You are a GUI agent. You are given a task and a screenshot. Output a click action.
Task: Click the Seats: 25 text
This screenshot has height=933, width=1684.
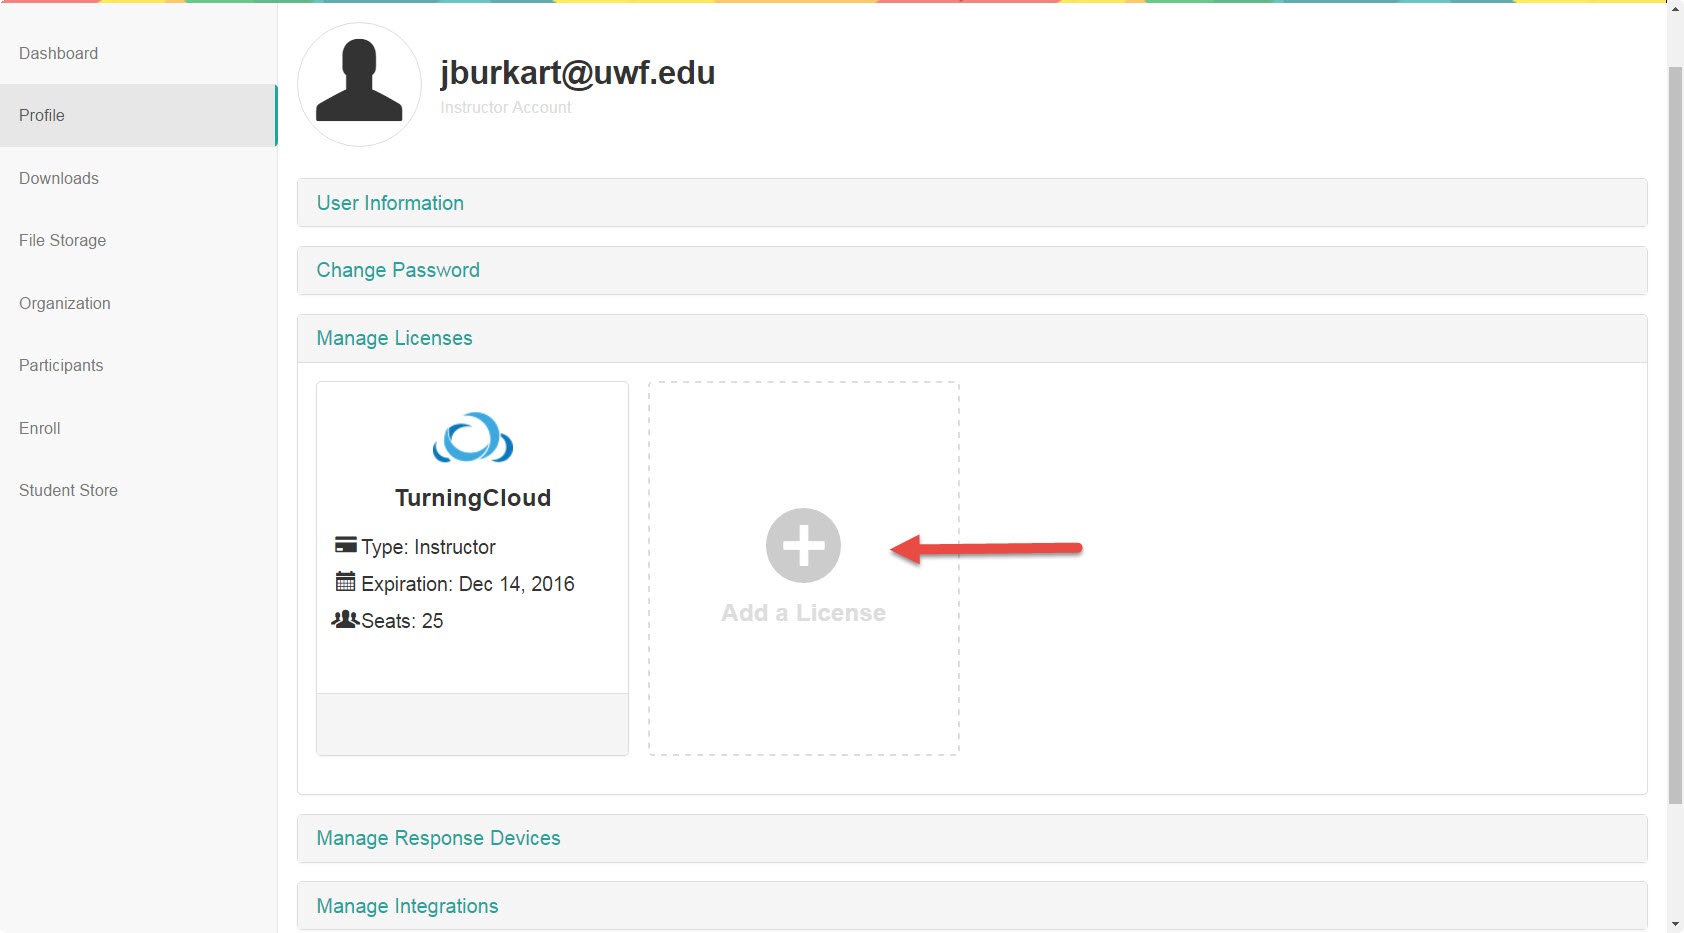(402, 621)
